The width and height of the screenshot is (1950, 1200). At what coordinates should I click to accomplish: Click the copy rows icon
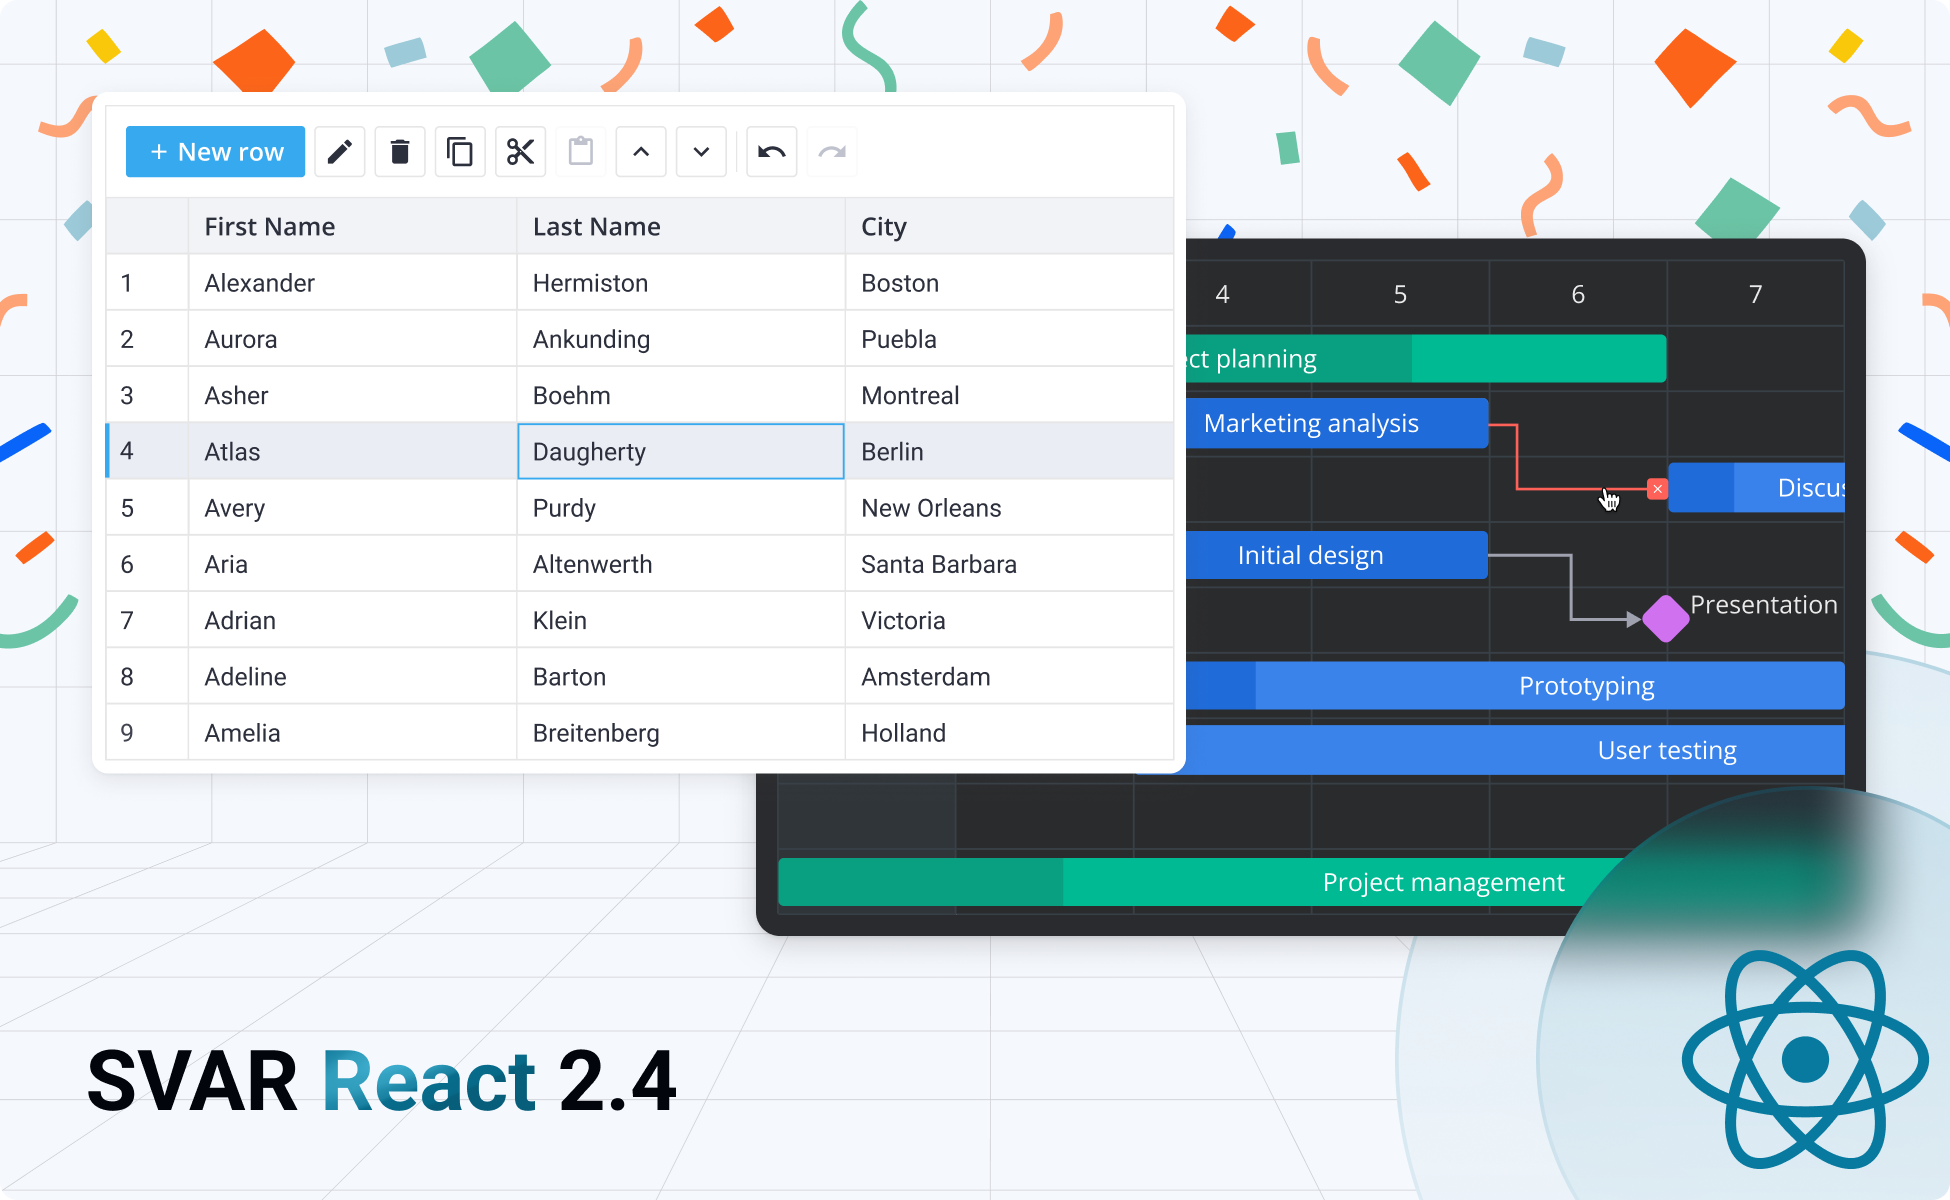coord(460,151)
